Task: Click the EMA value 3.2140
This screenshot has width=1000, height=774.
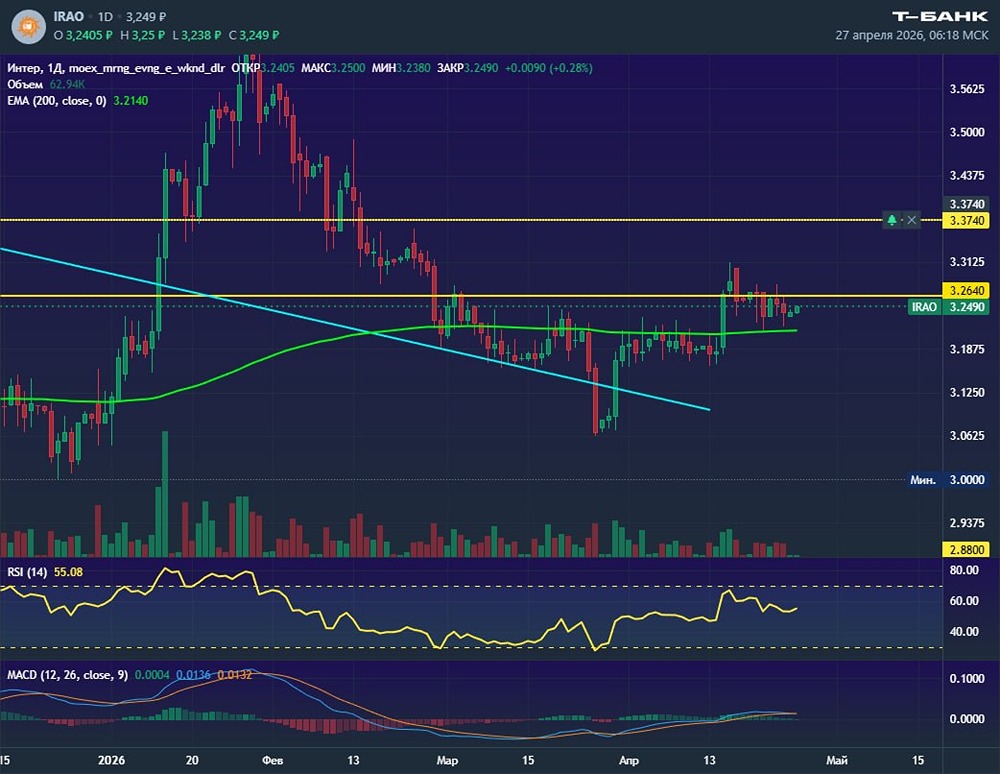Action: pos(131,101)
